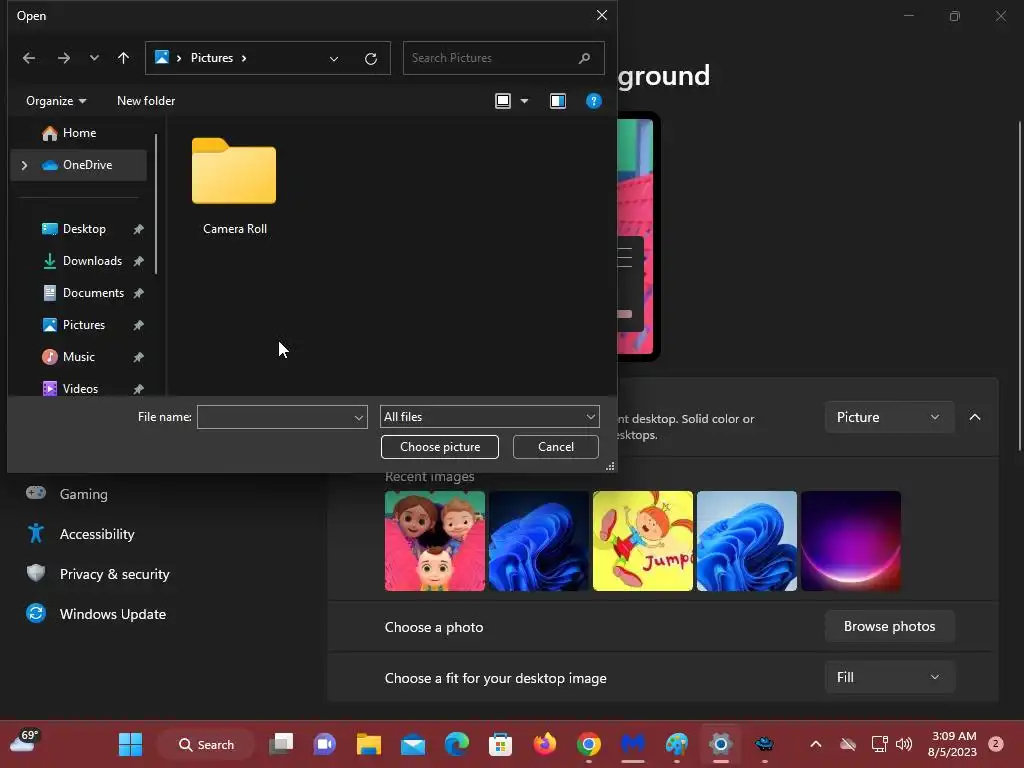
Task: Open the Paint app from the taskbar
Action: point(677,744)
